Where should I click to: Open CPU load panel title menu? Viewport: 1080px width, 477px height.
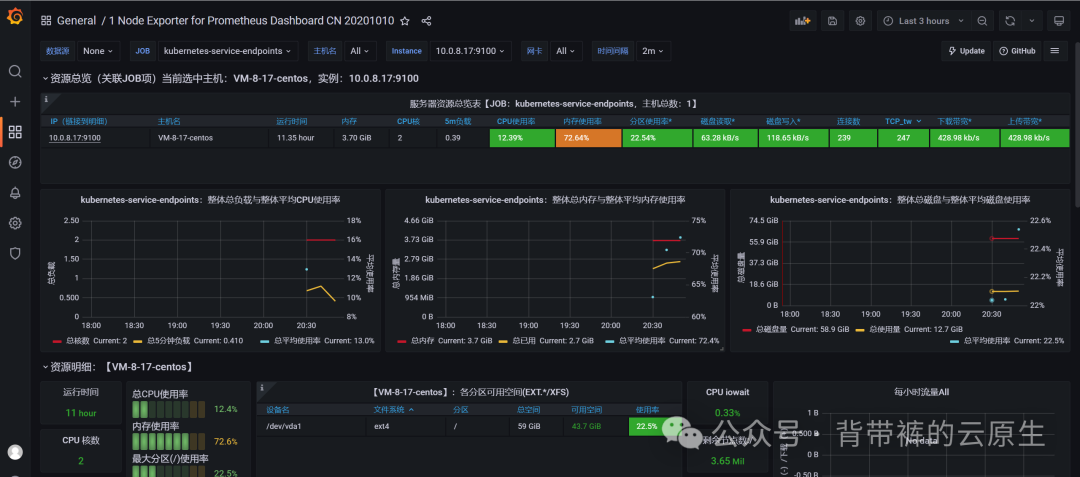(x=210, y=200)
